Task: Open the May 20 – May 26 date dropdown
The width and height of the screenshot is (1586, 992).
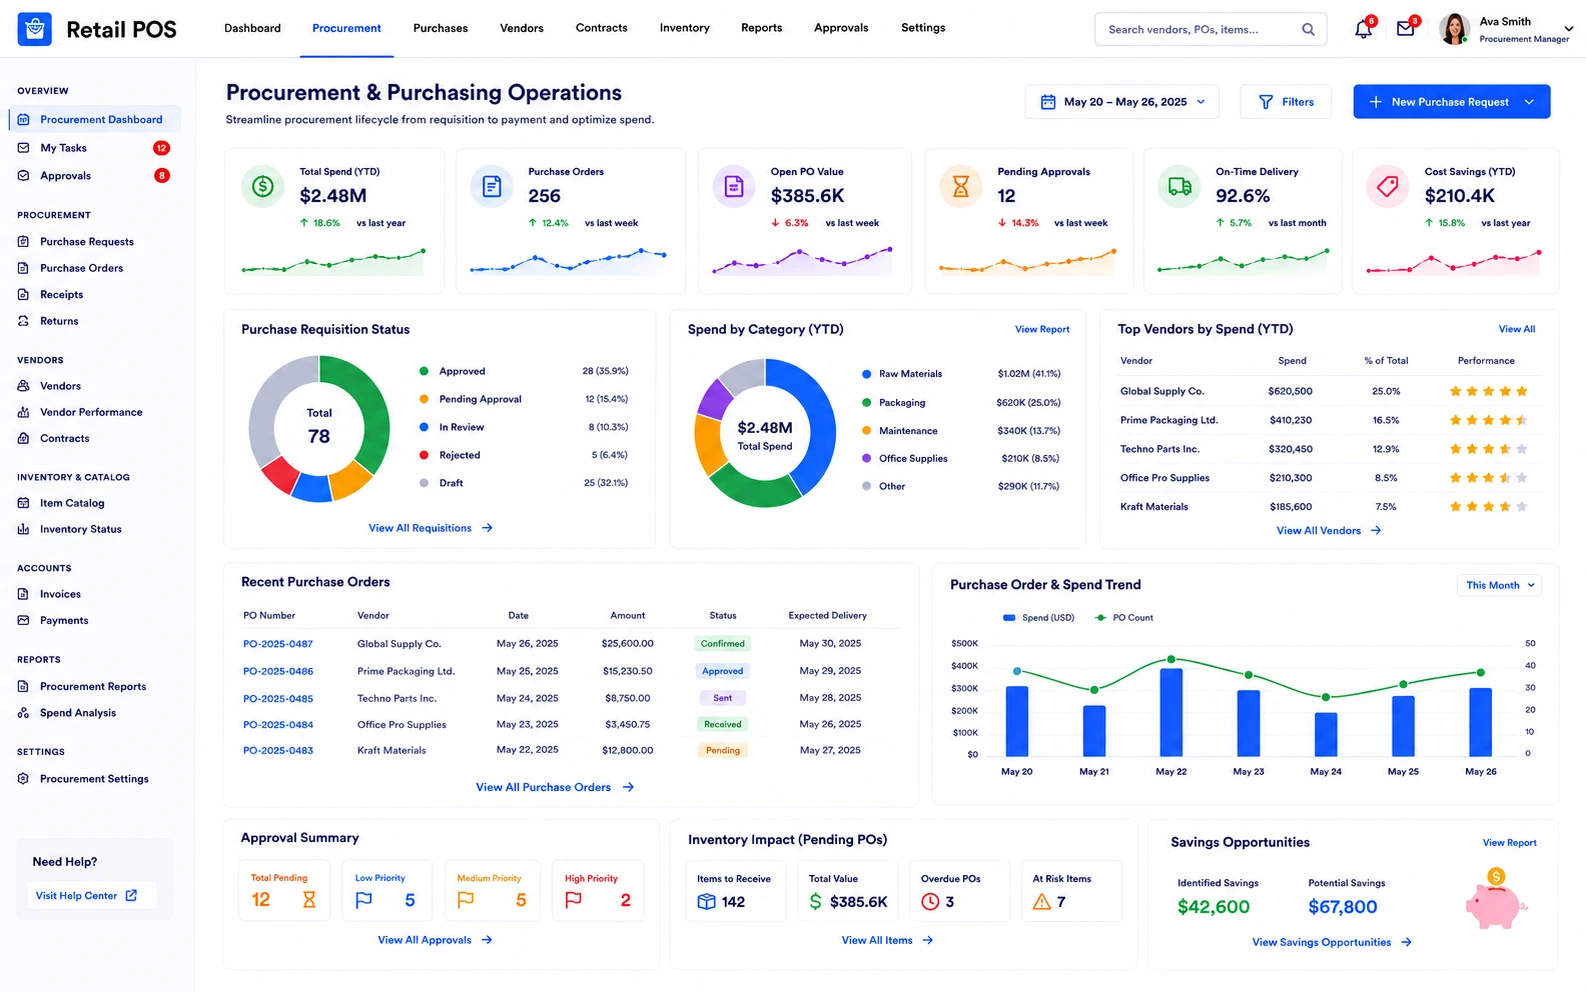Action: pos(1122,102)
